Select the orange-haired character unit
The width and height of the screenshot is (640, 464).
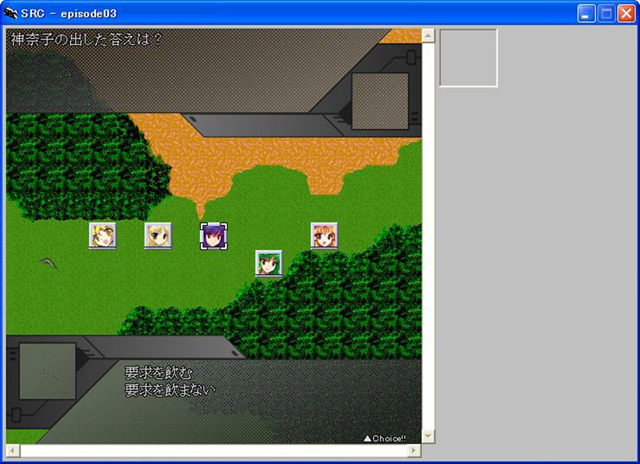324,235
